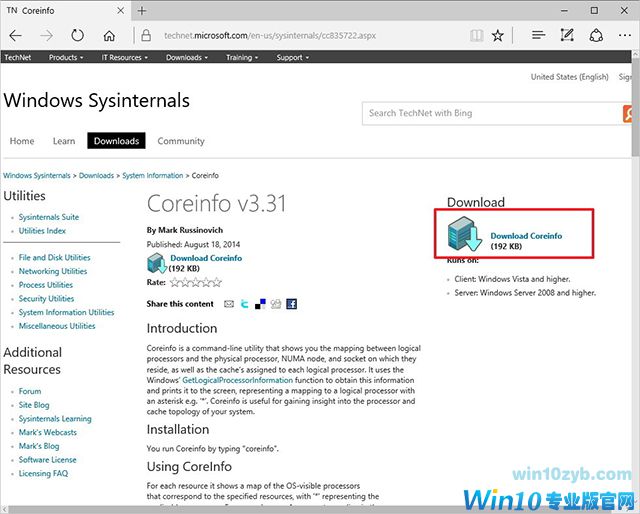Go to browser Home page icon
The image size is (640, 514).
(x=109, y=35)
